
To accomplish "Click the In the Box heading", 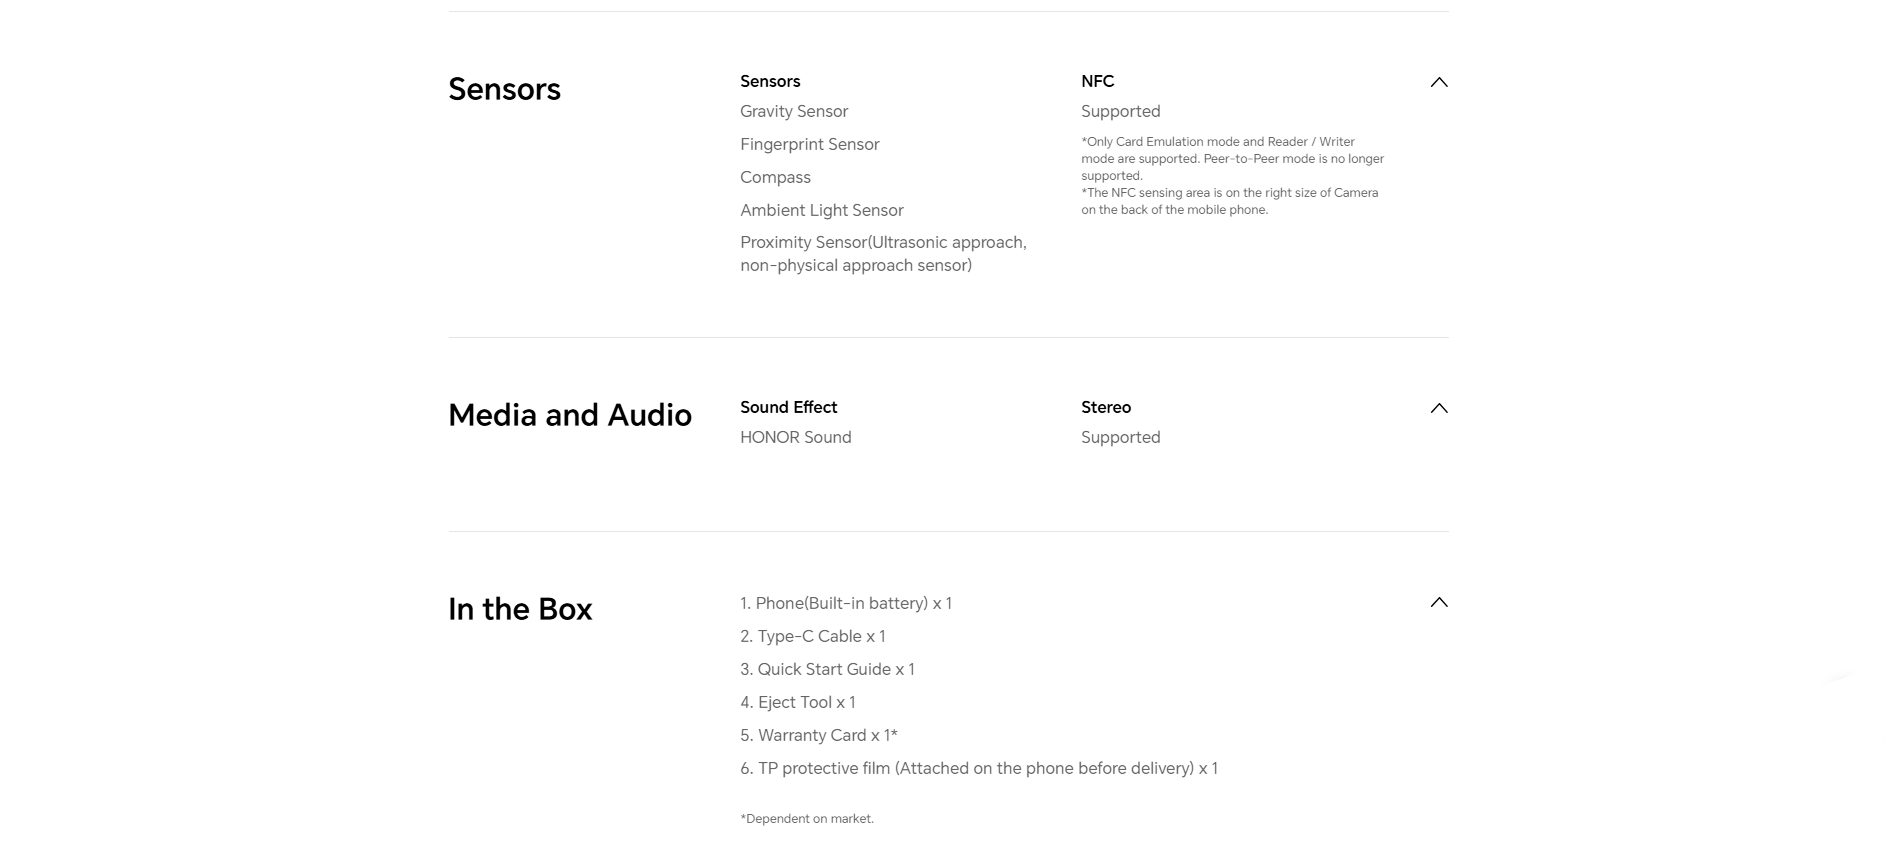I will coord(520,609).
